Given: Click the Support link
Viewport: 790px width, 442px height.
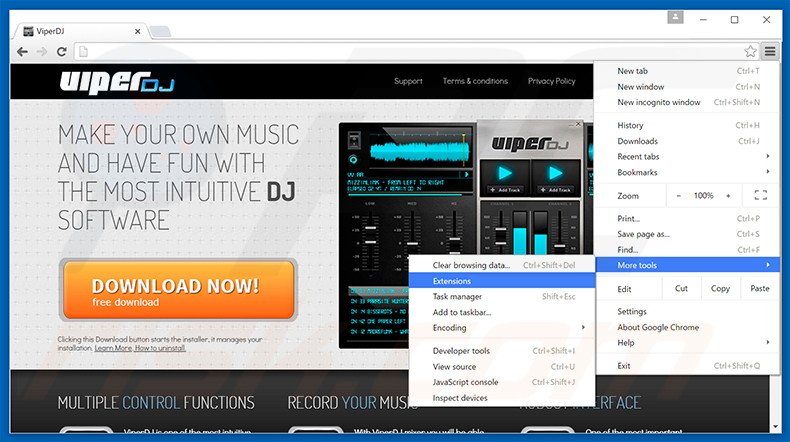Looking at the screenshot, I should pos(408,81).
